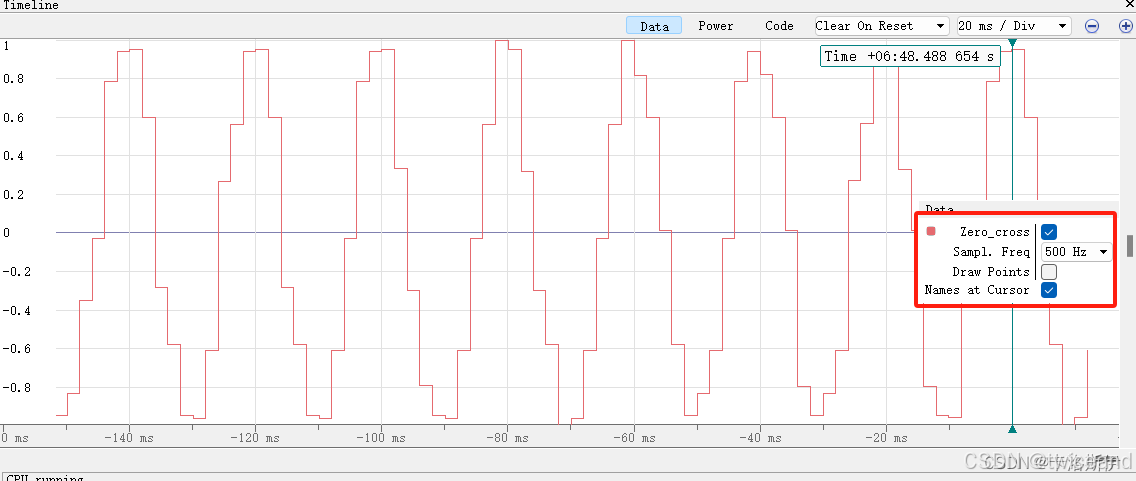Image resolution: width=1136 pixels, height=481 pixels.
Task: Click the -80 ms axis label
Action: 507,438
